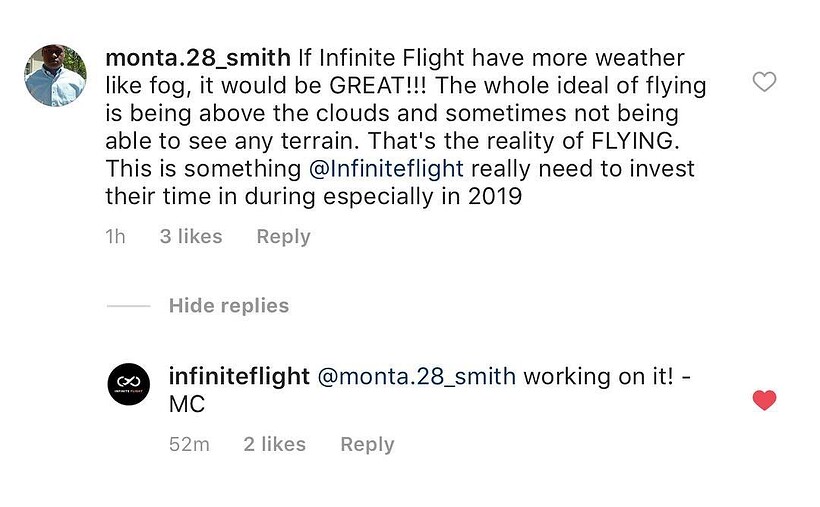This screenshot has height=507, width=820.
Task: Like the monta.28_smith comment with the heart
Action: click(764, 82)
